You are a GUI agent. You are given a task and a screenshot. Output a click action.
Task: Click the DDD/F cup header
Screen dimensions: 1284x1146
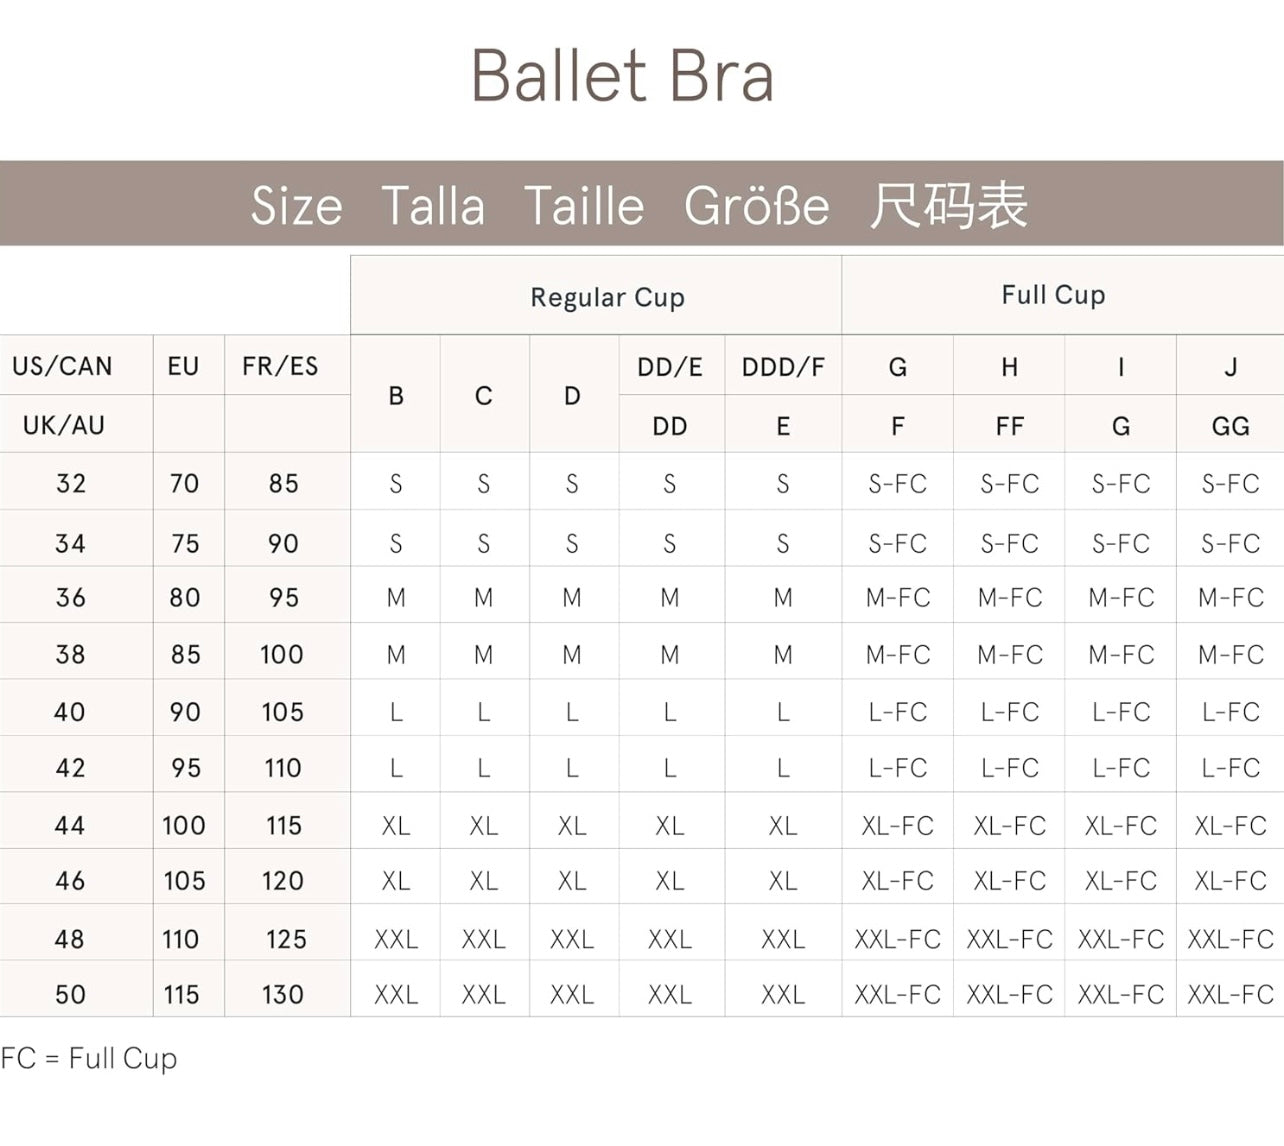tap(783, 367)
